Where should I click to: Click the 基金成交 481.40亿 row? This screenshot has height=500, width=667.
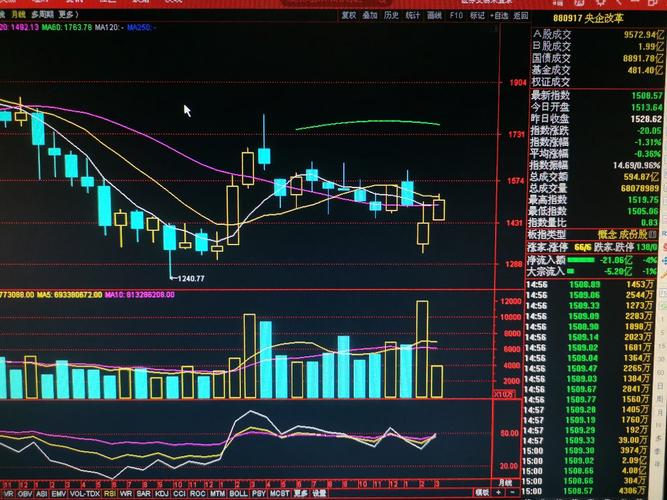[598, 70]
